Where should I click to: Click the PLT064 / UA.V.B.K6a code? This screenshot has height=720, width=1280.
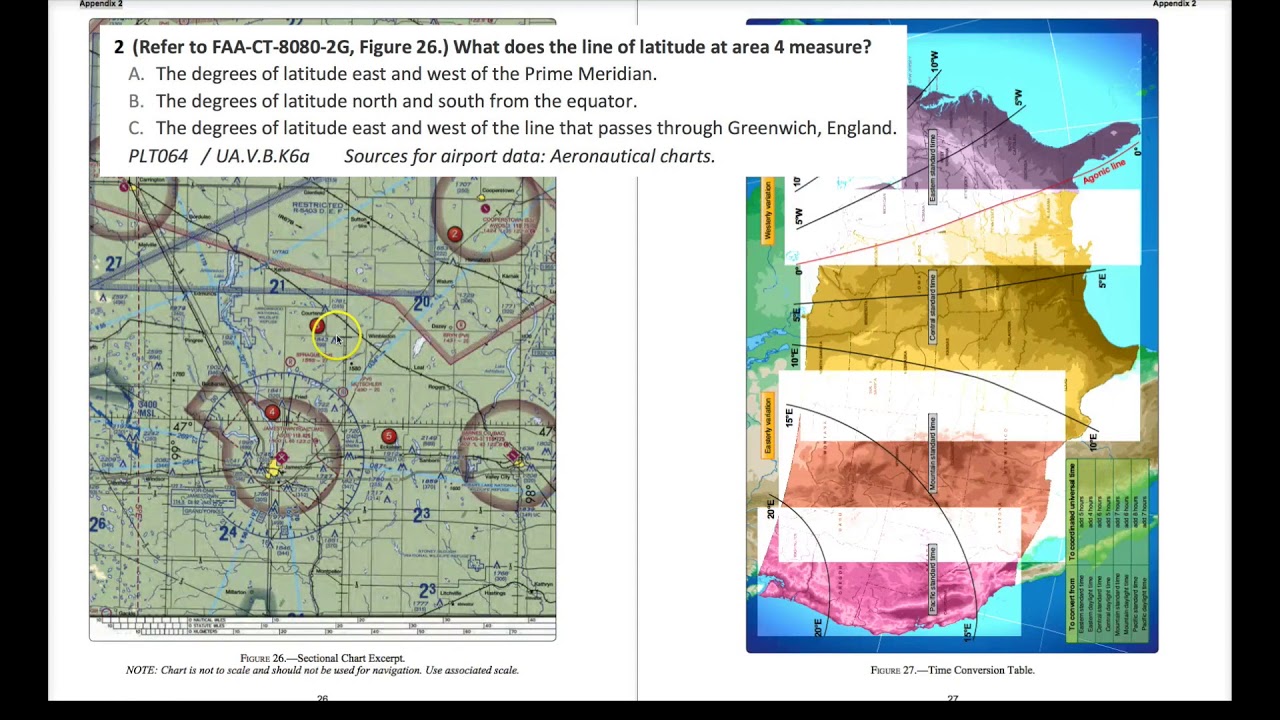coord(219,156)
